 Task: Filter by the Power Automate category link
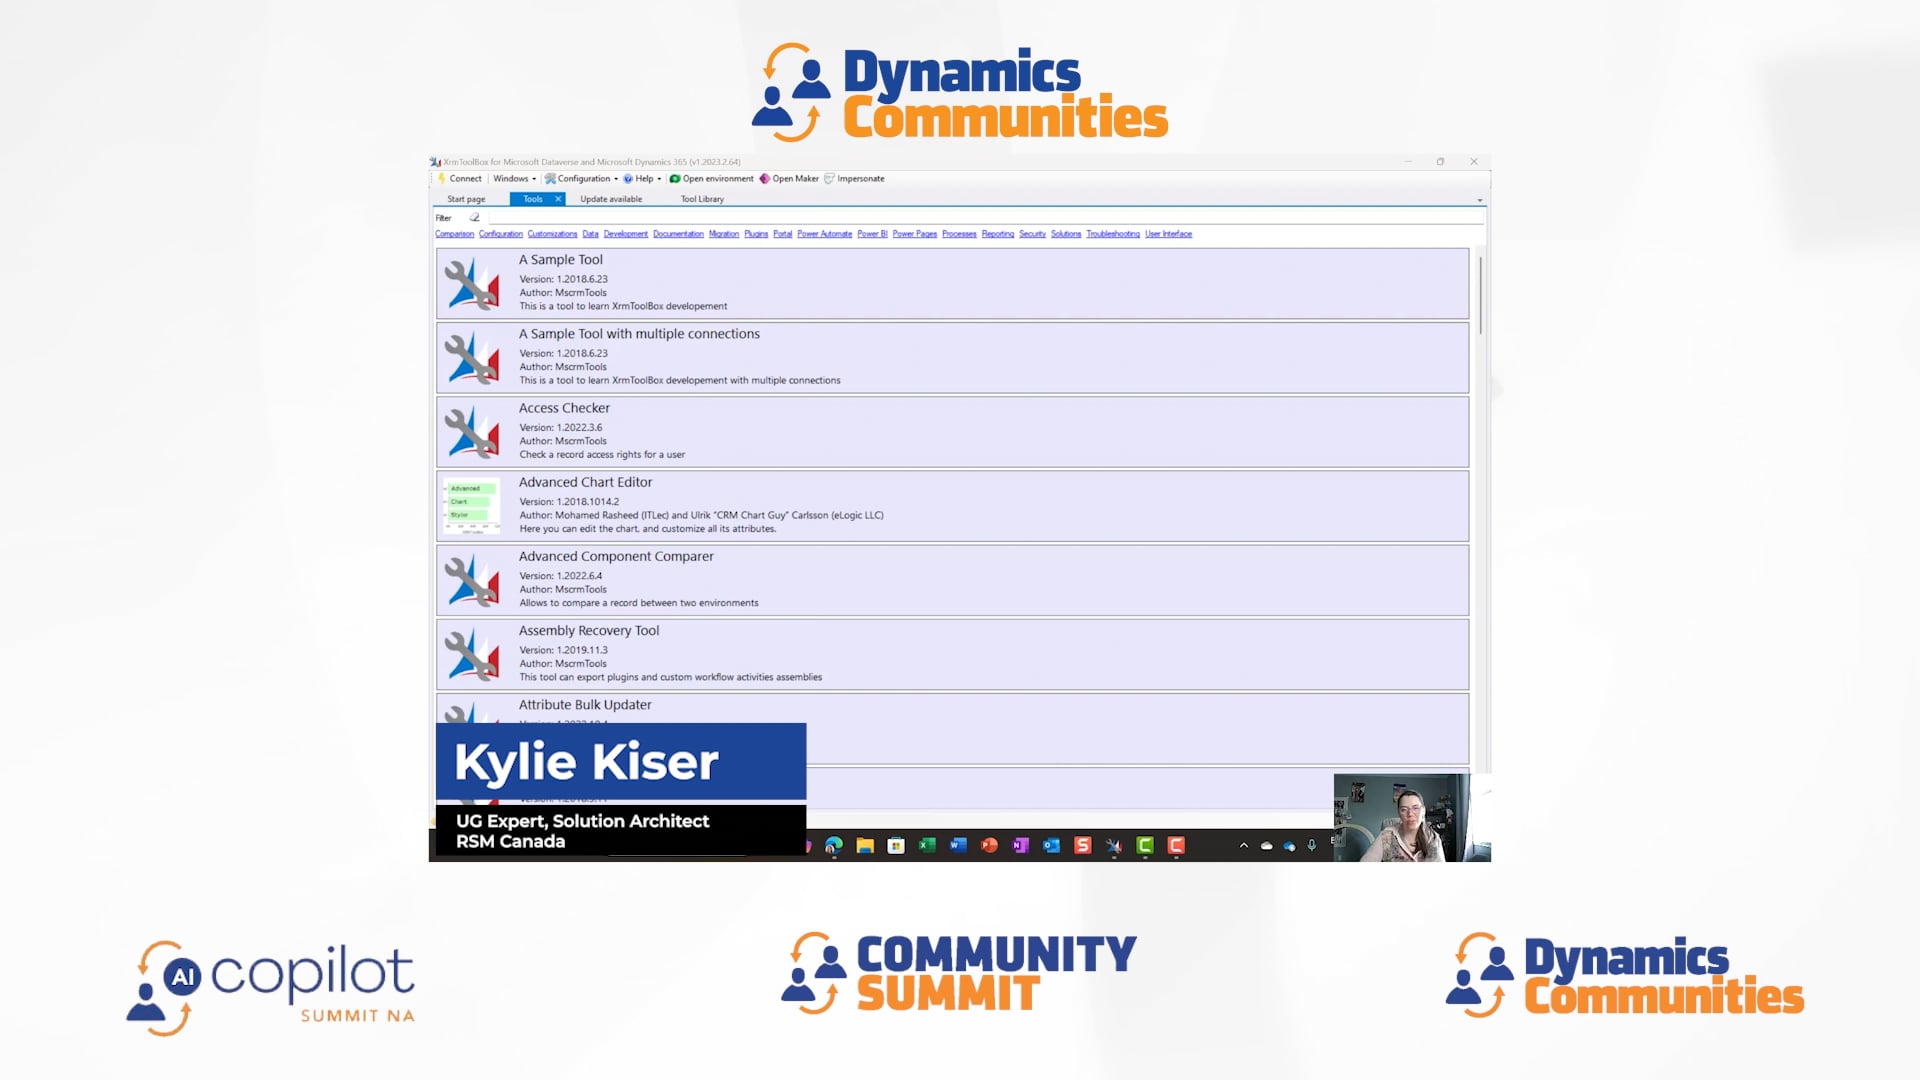[x=824, y=234]
